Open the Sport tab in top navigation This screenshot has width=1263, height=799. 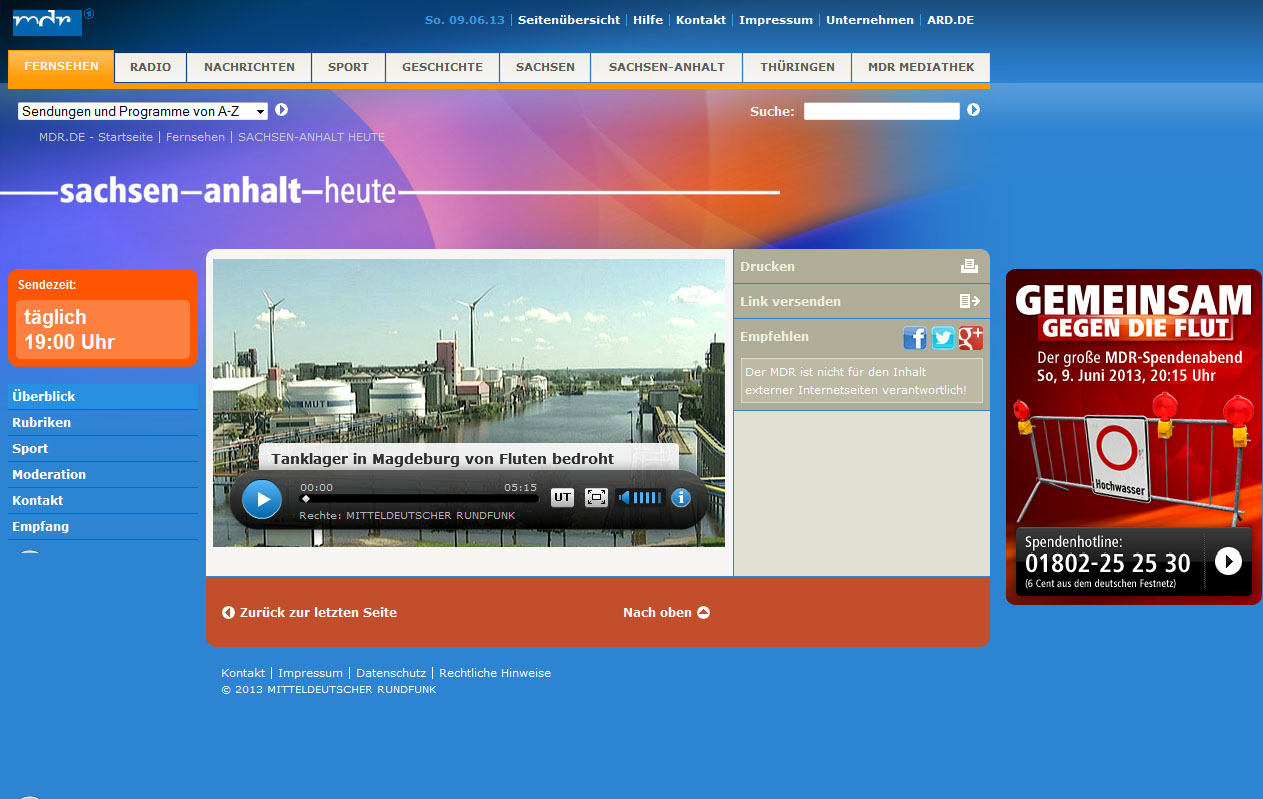(x=348, y=67)
